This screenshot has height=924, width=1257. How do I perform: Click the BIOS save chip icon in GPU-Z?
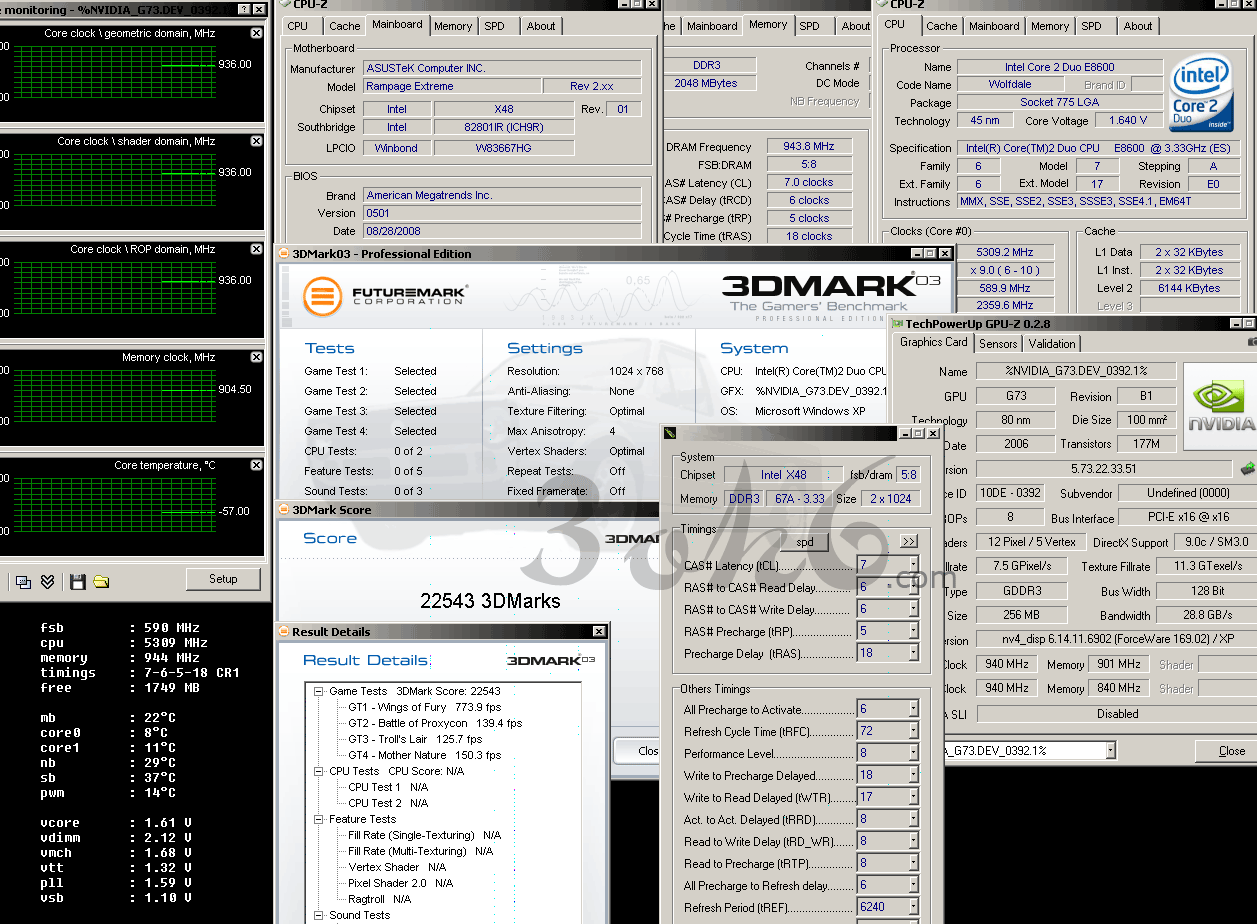click(1247, 468)
